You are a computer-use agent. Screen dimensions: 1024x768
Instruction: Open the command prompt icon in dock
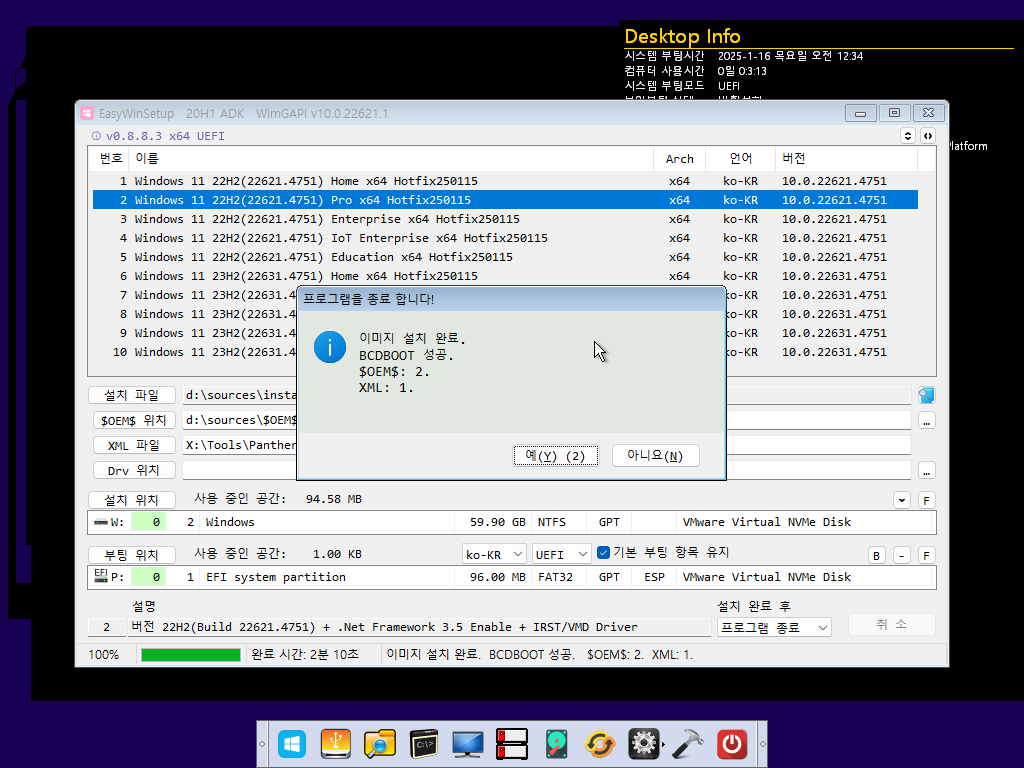point(424,744)
